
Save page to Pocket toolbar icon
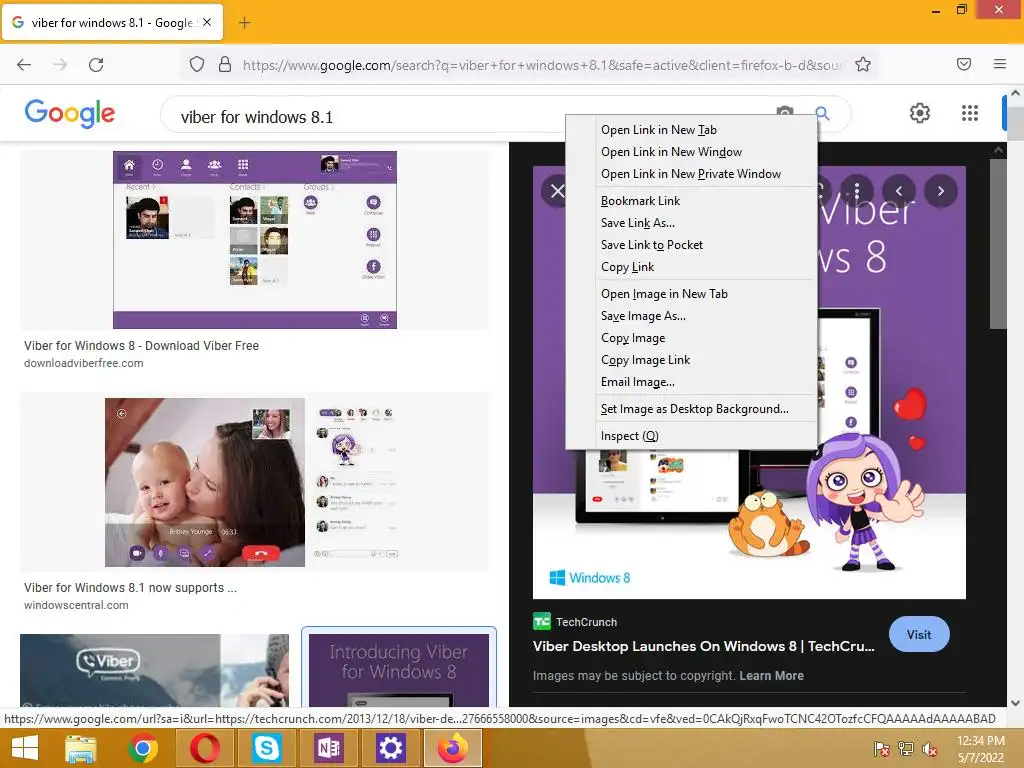(964, 64)
